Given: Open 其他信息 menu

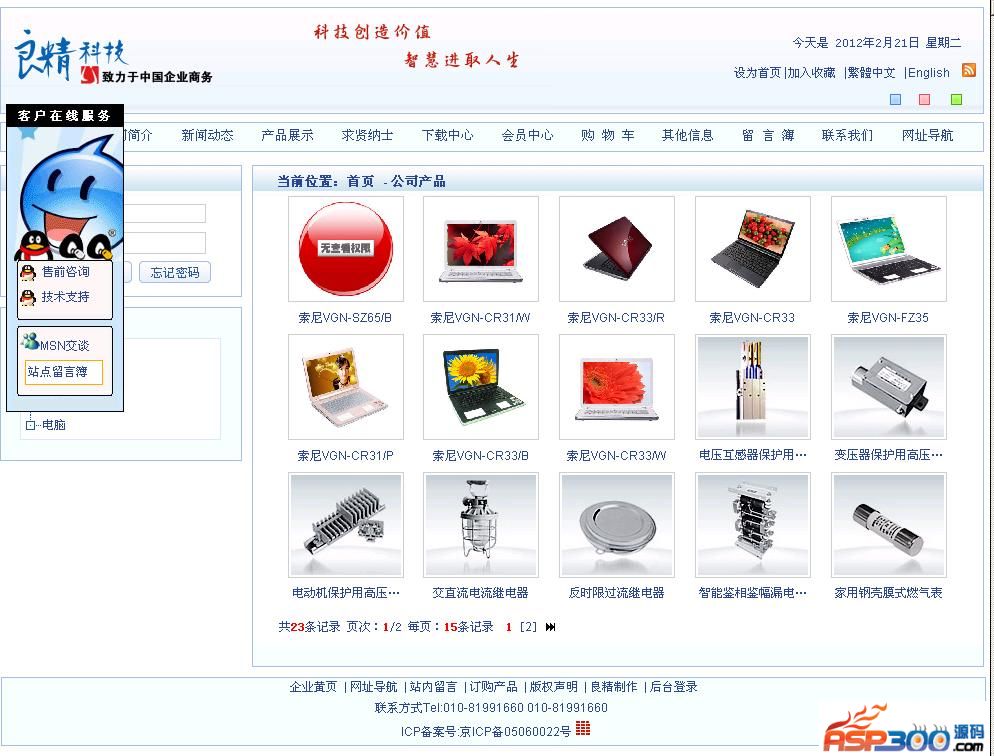Looking at the screenshot, I should pos(688,136).
